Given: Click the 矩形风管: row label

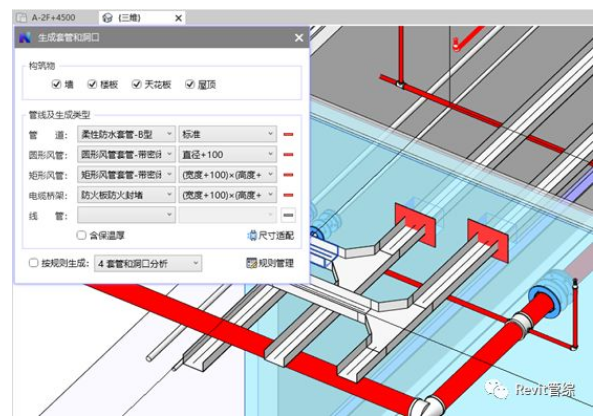Looking at the screenshot, I should point(48,176).
